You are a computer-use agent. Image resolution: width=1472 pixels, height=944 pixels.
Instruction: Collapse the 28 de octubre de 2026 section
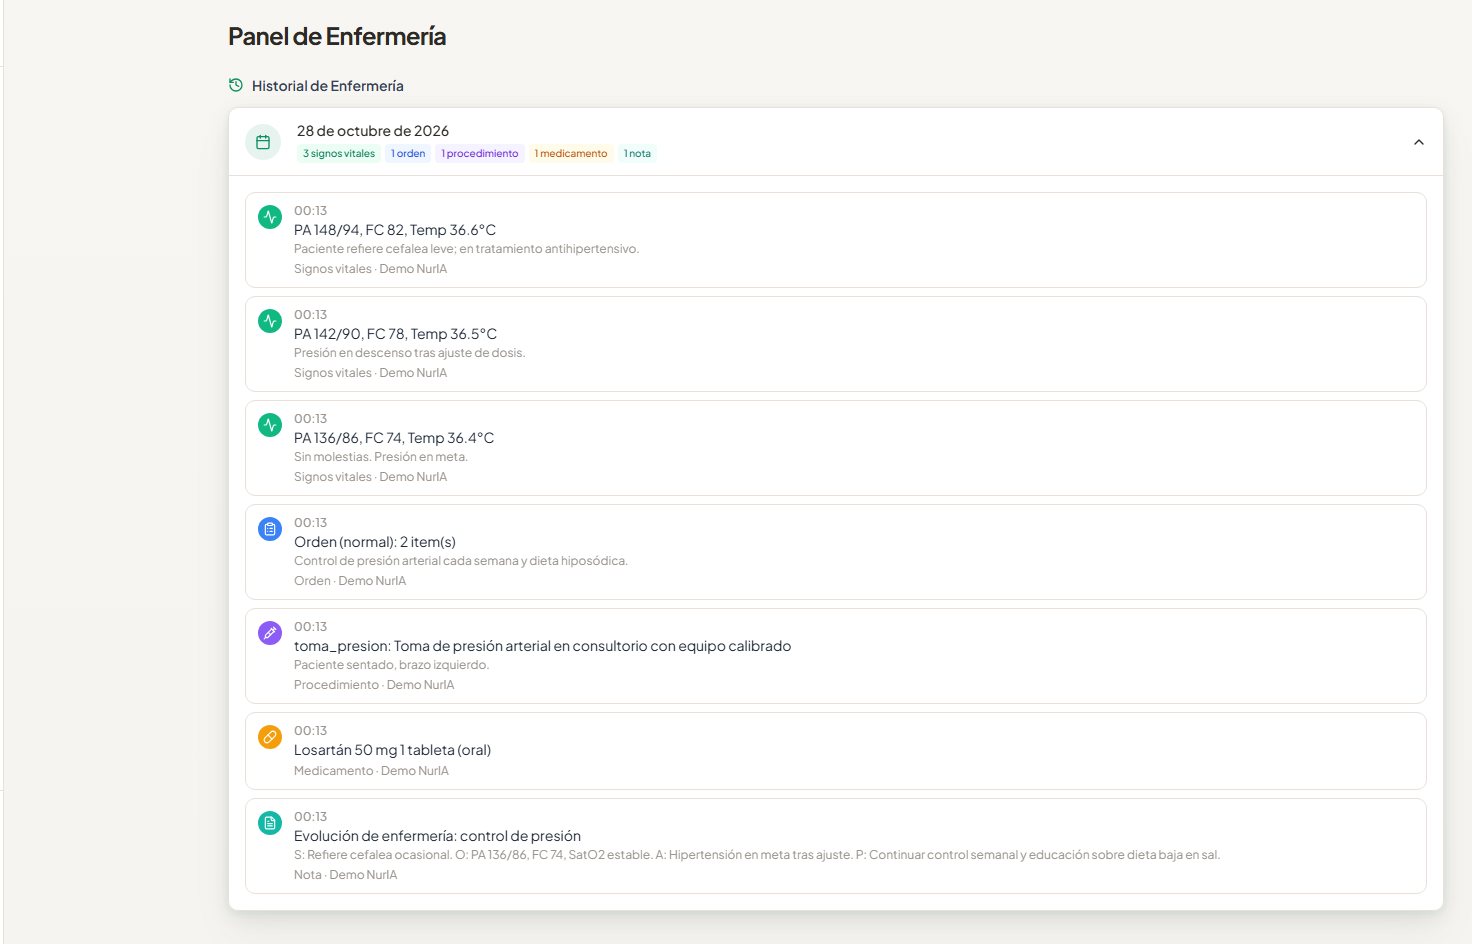[x=1418, y=142]
